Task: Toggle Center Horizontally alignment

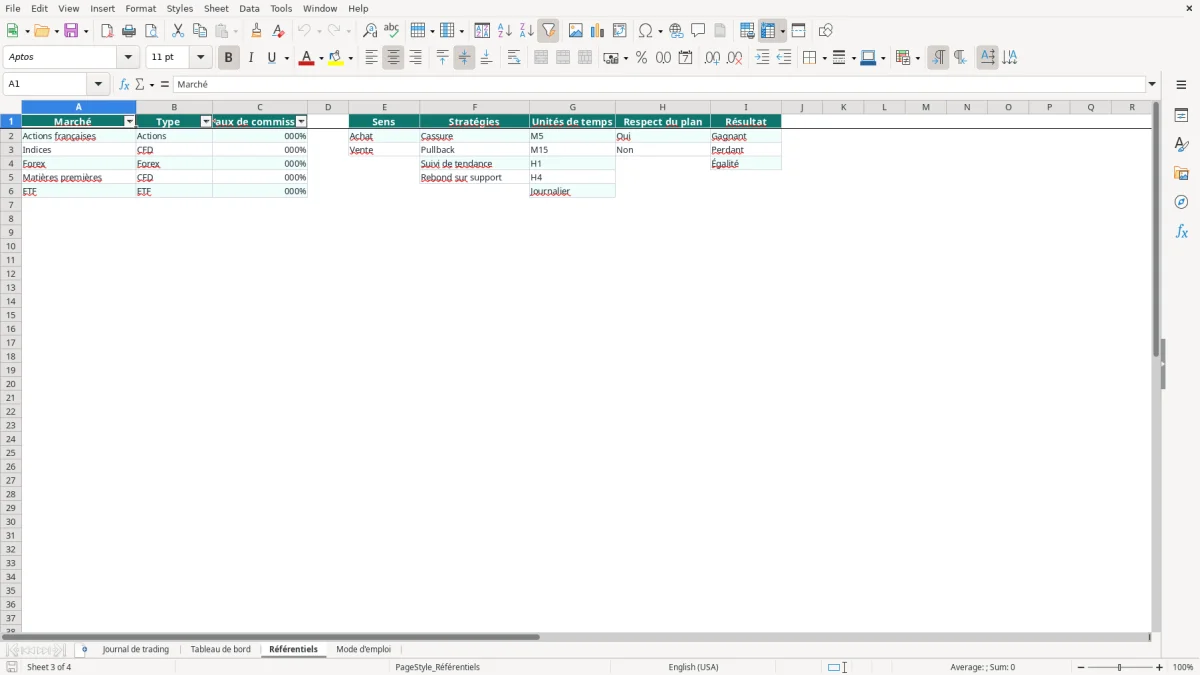Action: click(393, 58)
